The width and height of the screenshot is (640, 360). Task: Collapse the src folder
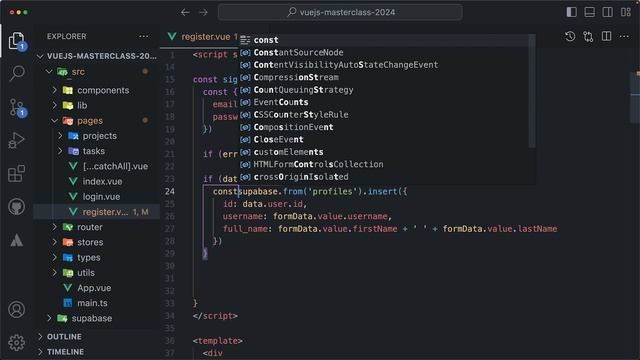click(97, 72)
